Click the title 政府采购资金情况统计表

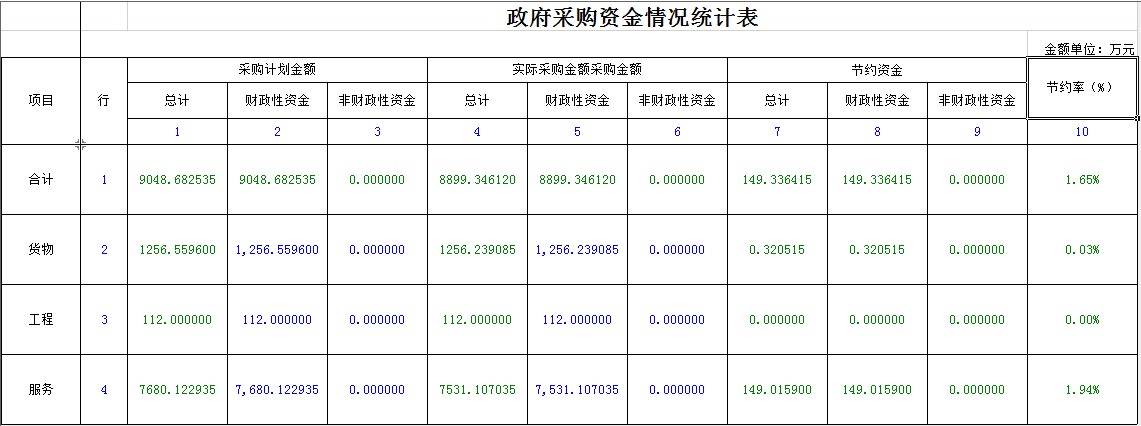[x=631, y=18]
